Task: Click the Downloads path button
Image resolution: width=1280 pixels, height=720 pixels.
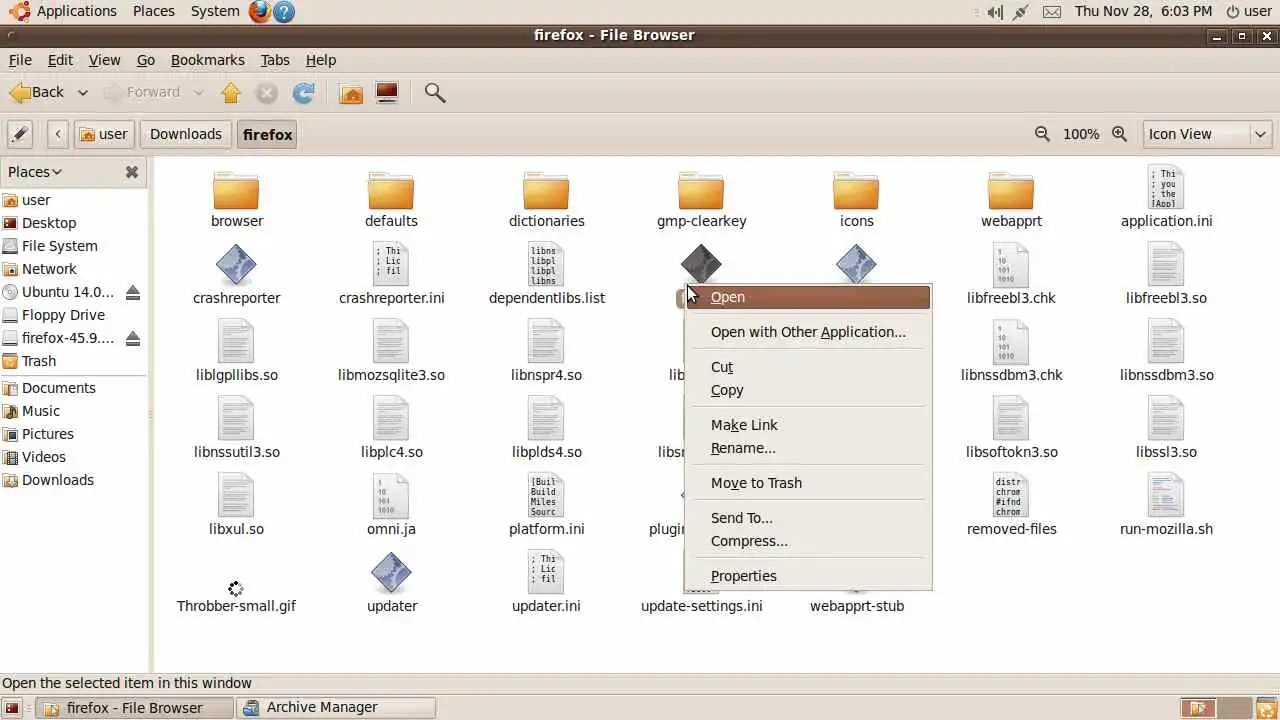Action: click(x=186, y=134)
